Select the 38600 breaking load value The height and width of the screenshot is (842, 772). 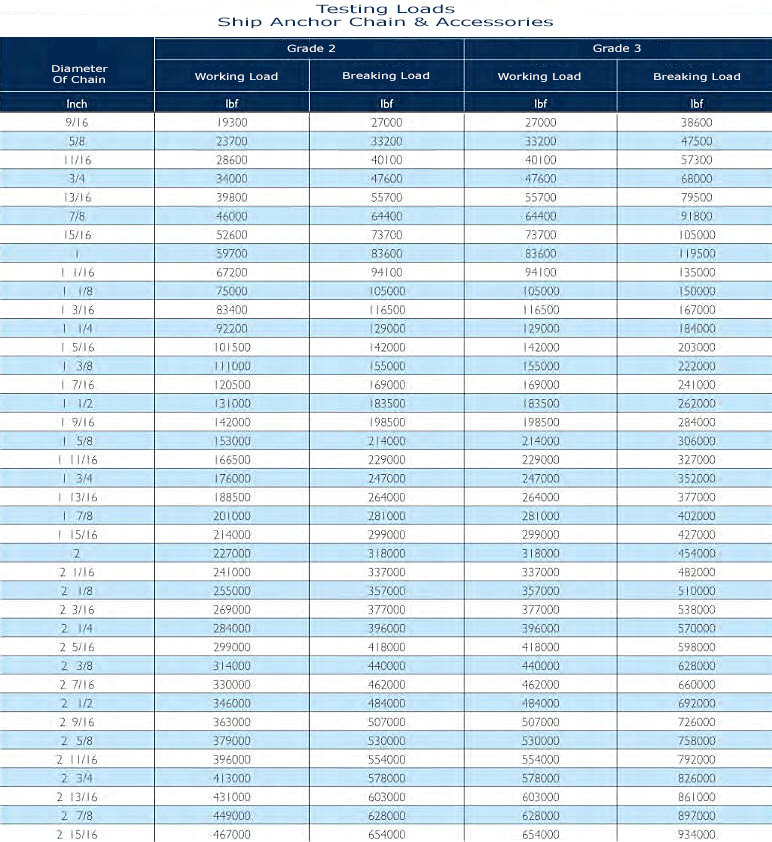(696, 122)
